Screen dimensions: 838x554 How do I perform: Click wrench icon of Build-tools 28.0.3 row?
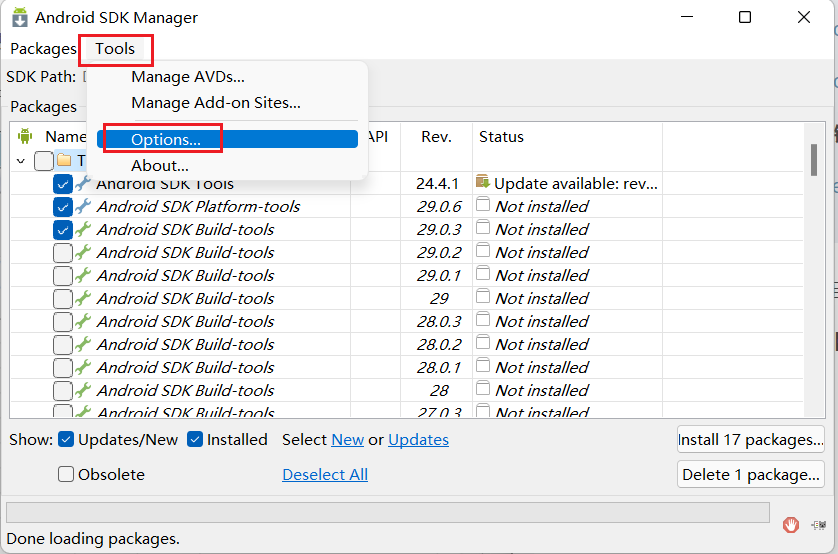tap(83, 321)
